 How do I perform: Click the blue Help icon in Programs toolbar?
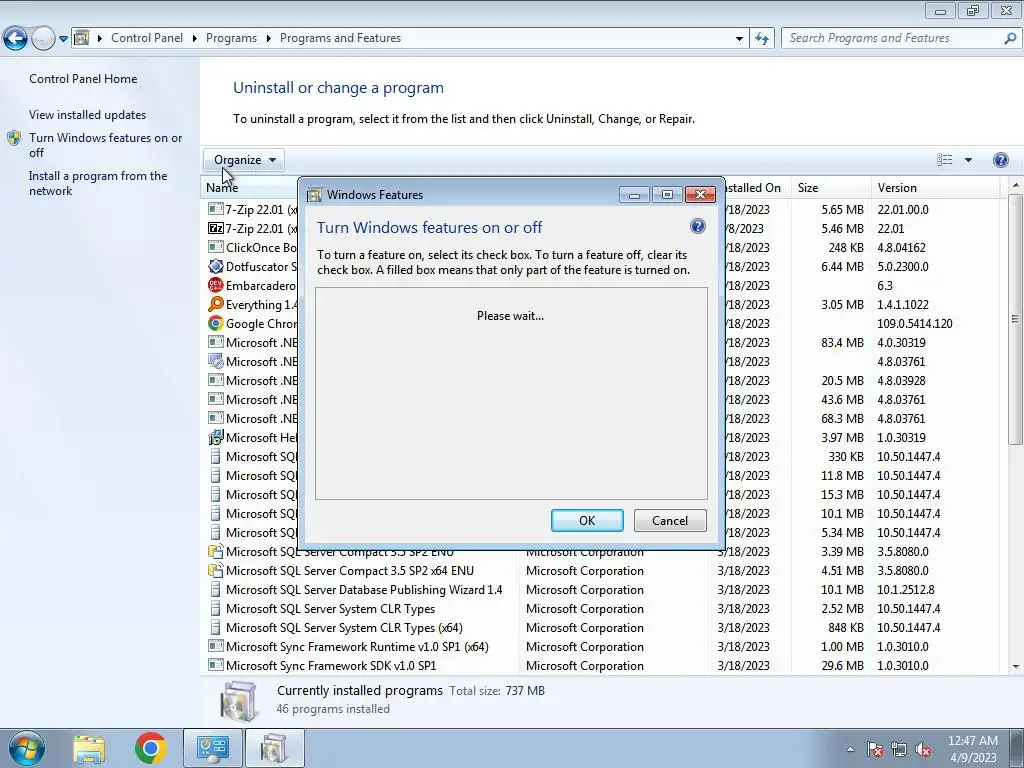point(1000,160)
